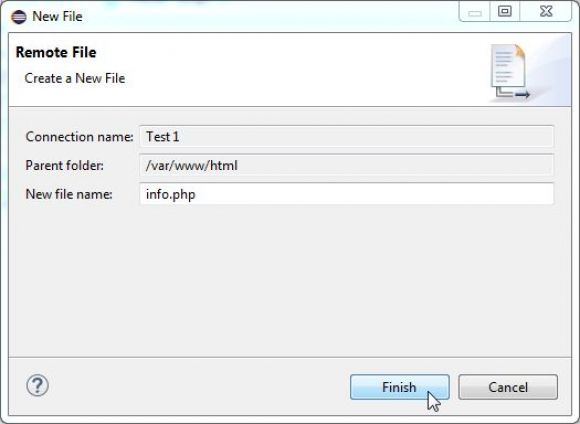This screenshot has height=424, width=580.
Task: Open help via question mark icon
Action: tap(37, 385)
